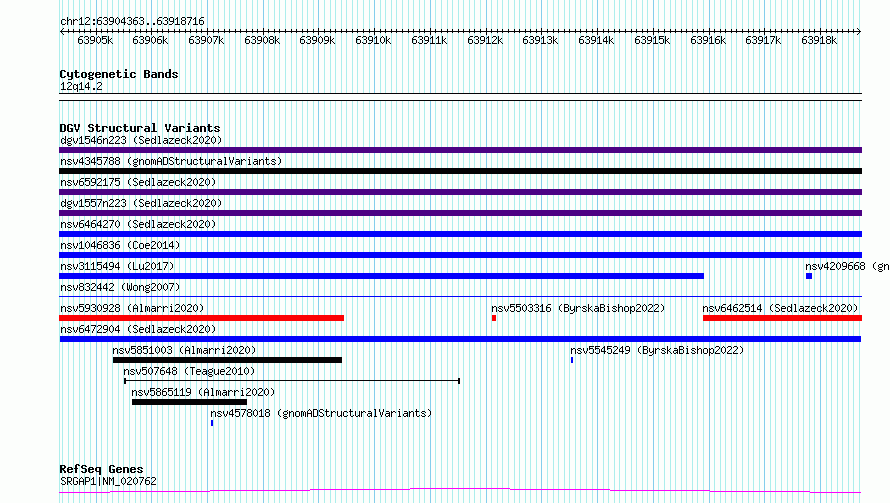Click the black nsv4345788 variant bar
The width and height of the screenshot is (890, 503).
(460, 171)
